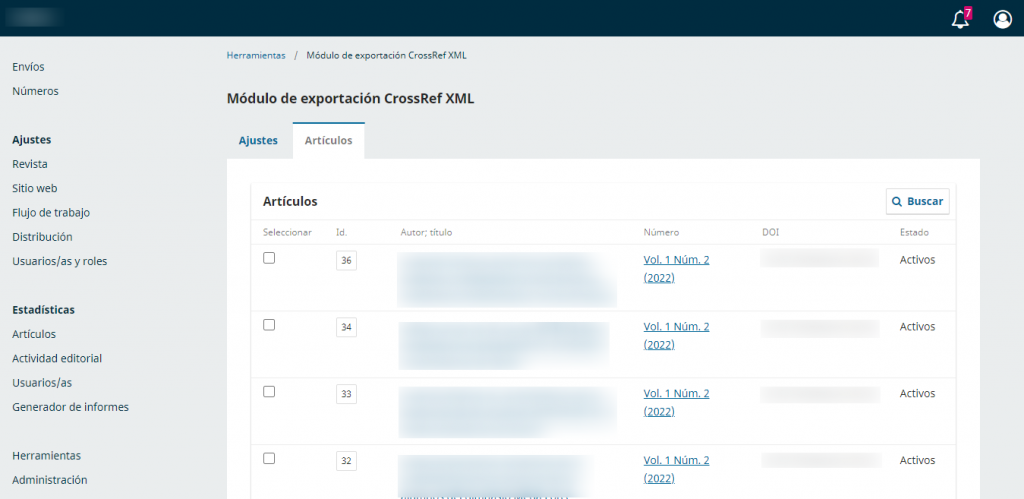The width and height of the screenshot is (1024, 499).
Task: Click the Id. box showing 36
Action: coord(346,261)
